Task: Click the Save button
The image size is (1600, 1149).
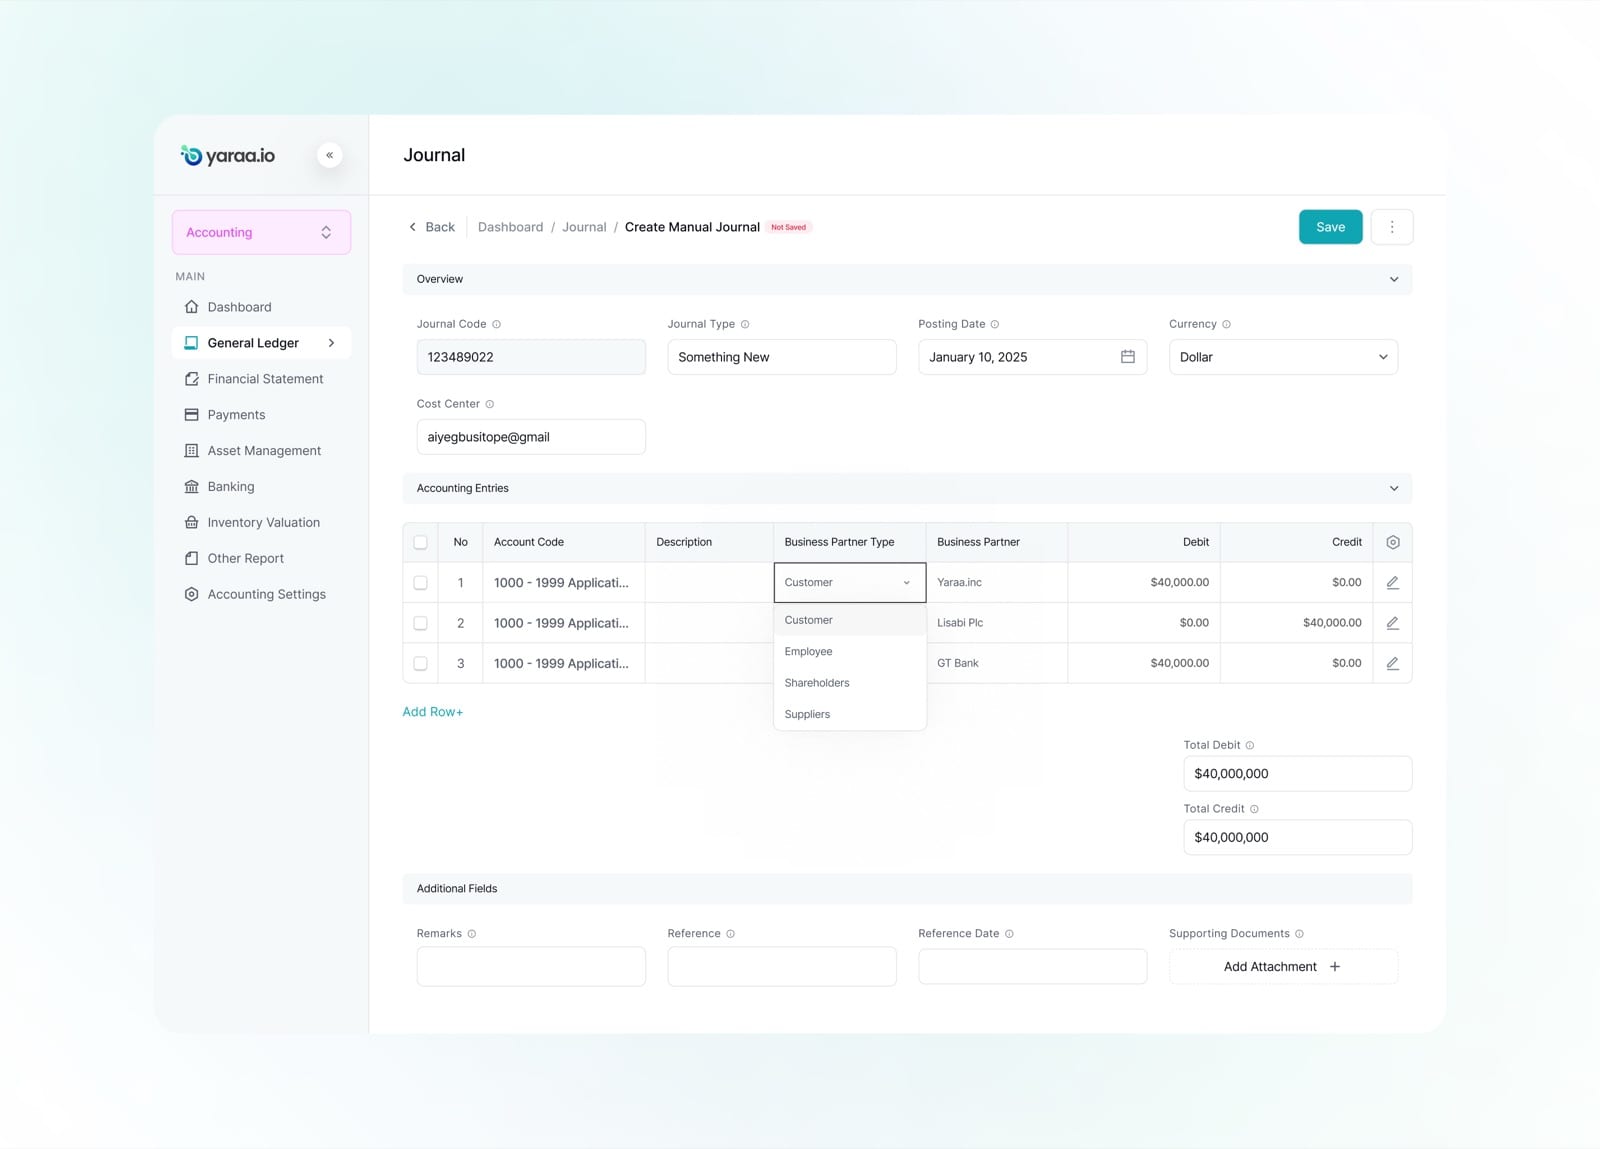Action: click(1330, 227)
